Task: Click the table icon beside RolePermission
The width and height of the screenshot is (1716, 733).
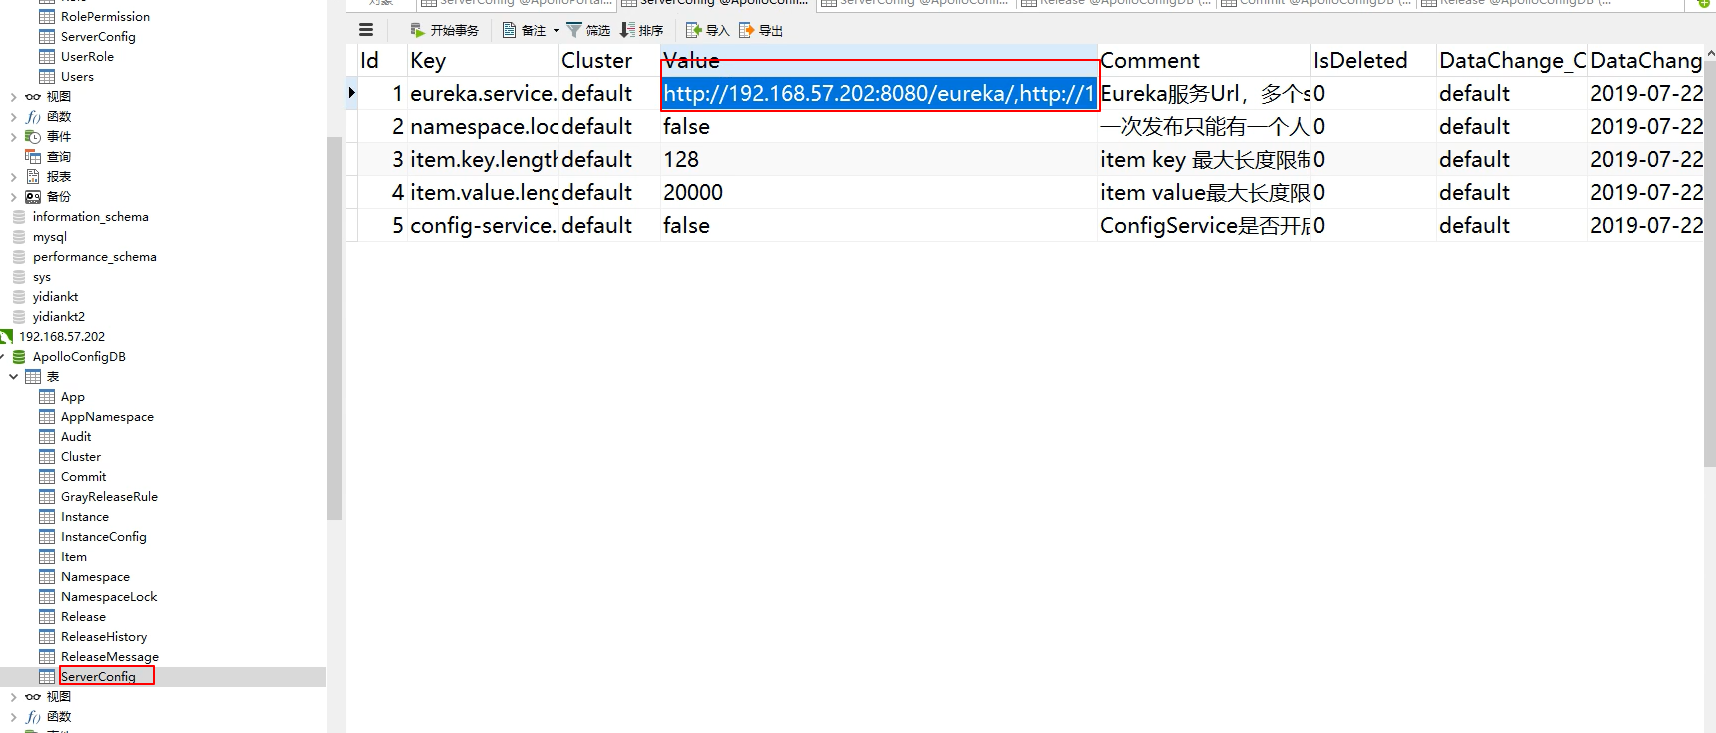Action: 47,16
